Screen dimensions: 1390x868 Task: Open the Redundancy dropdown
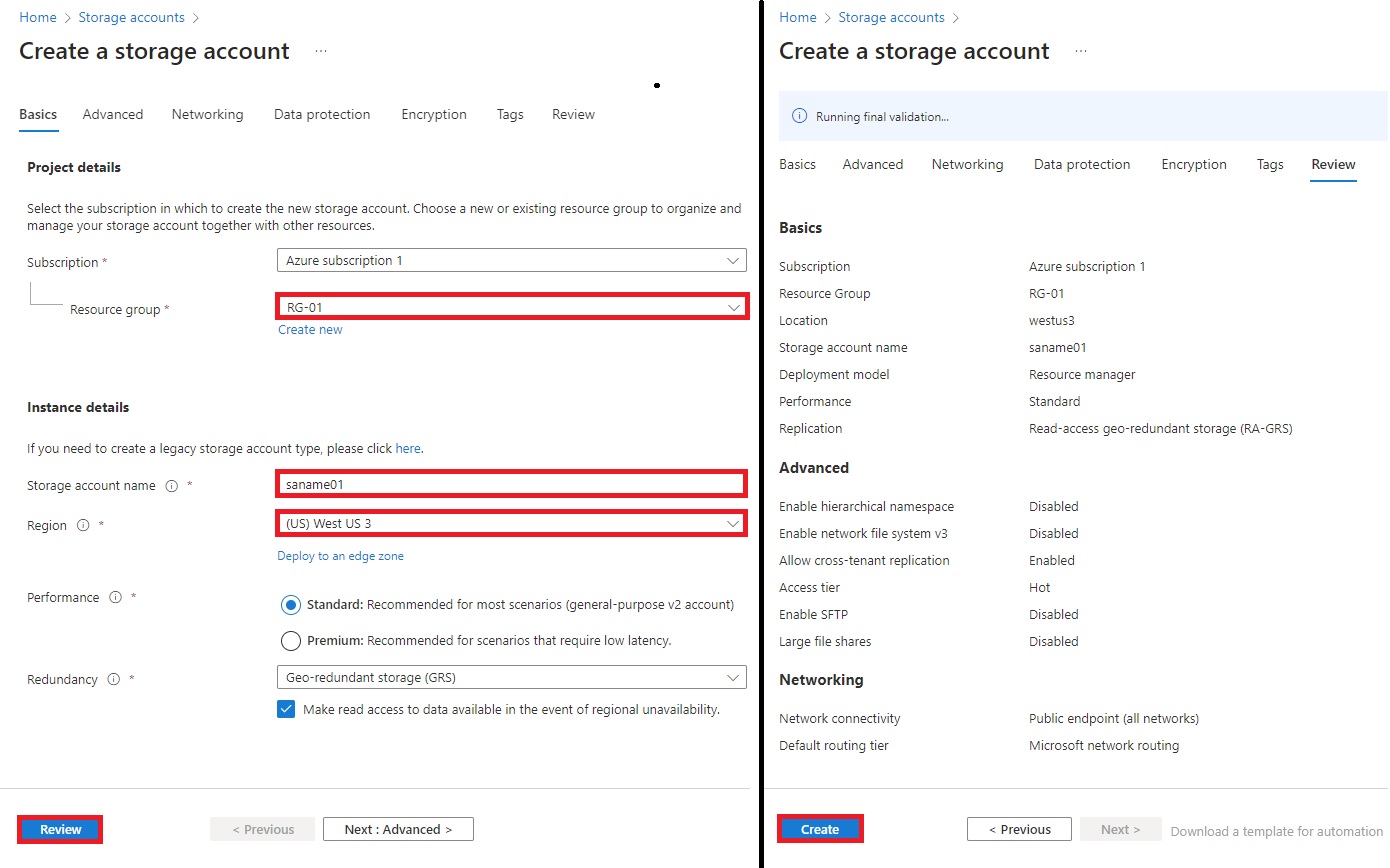(511, 677)
